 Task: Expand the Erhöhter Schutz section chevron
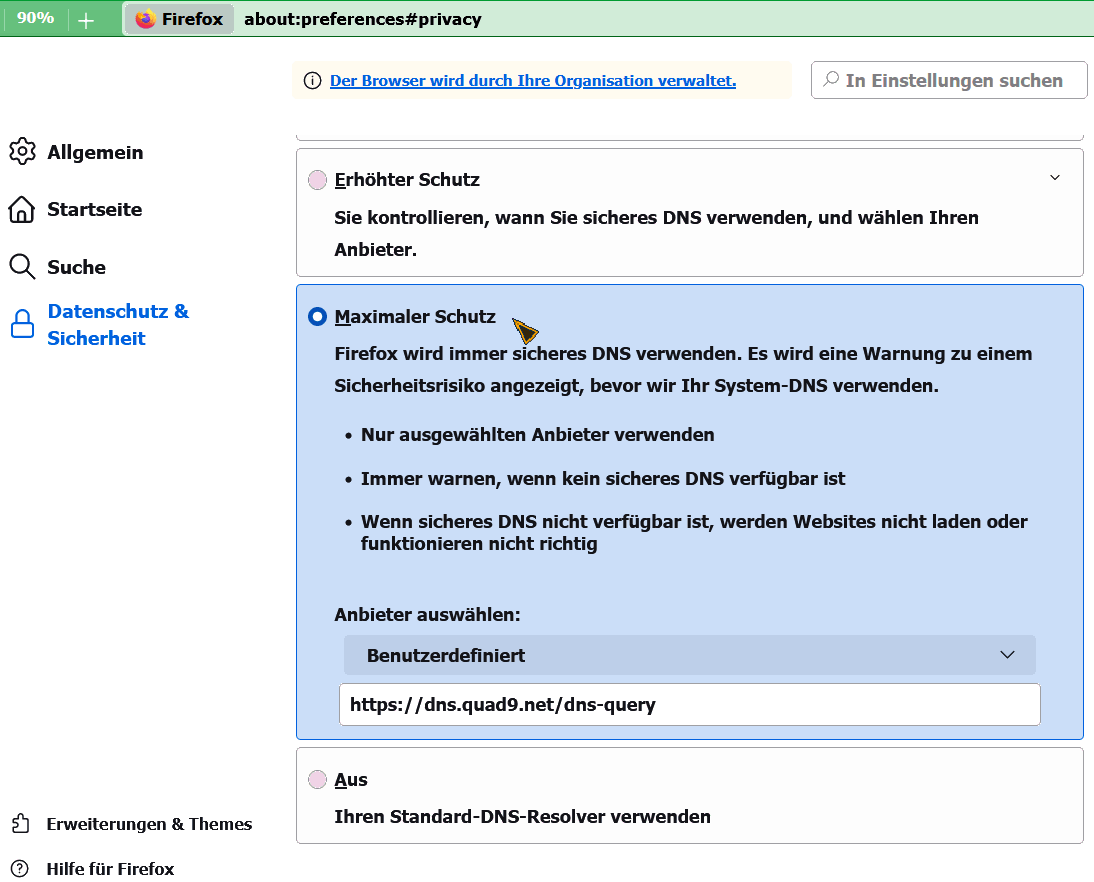tap(1054, 178)
